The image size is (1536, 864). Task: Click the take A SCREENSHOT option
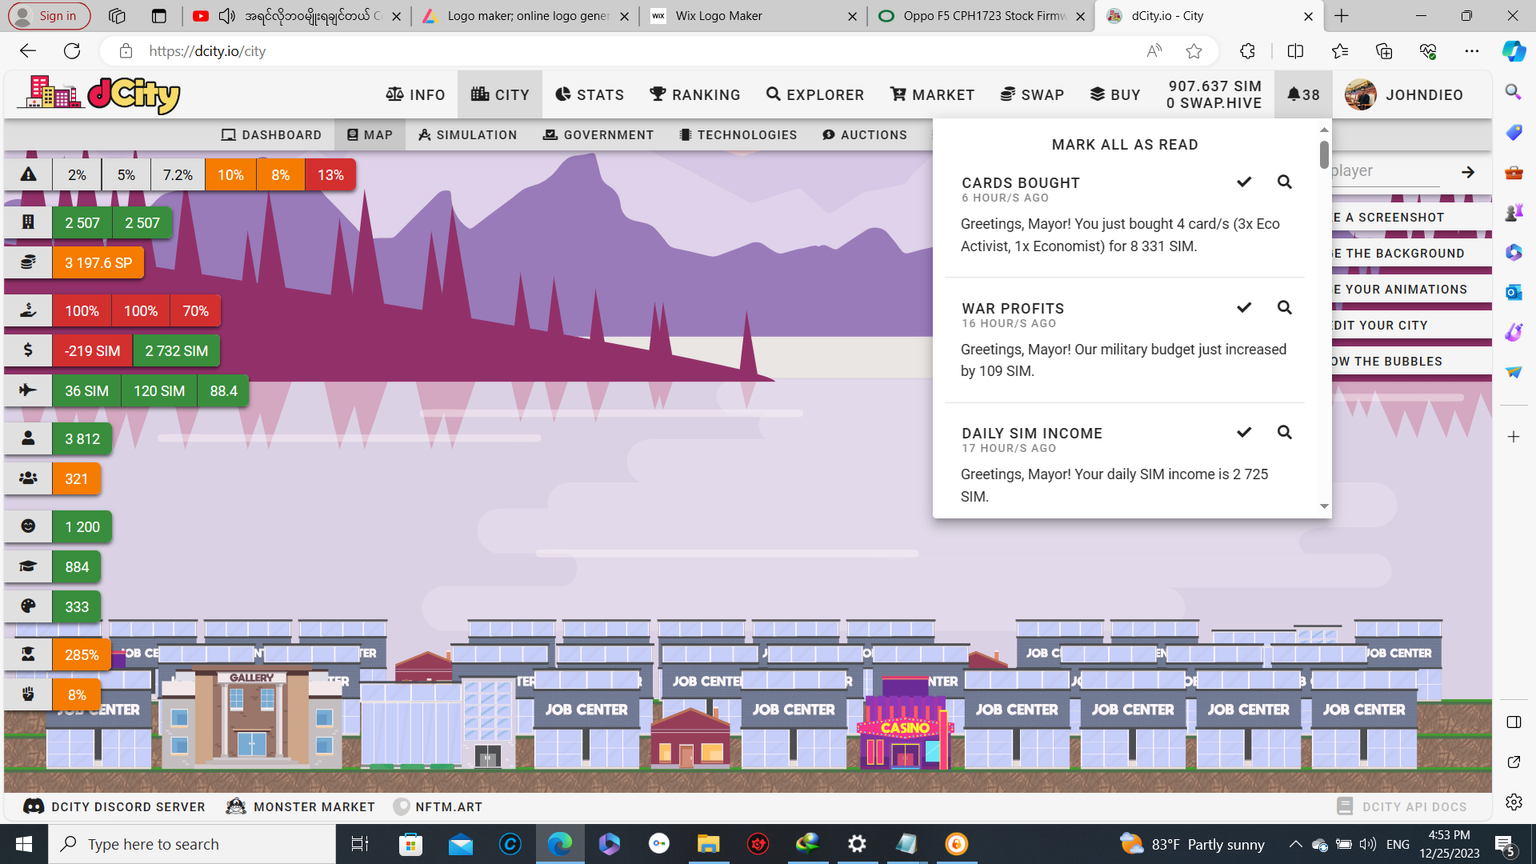tap(1411, 217)
